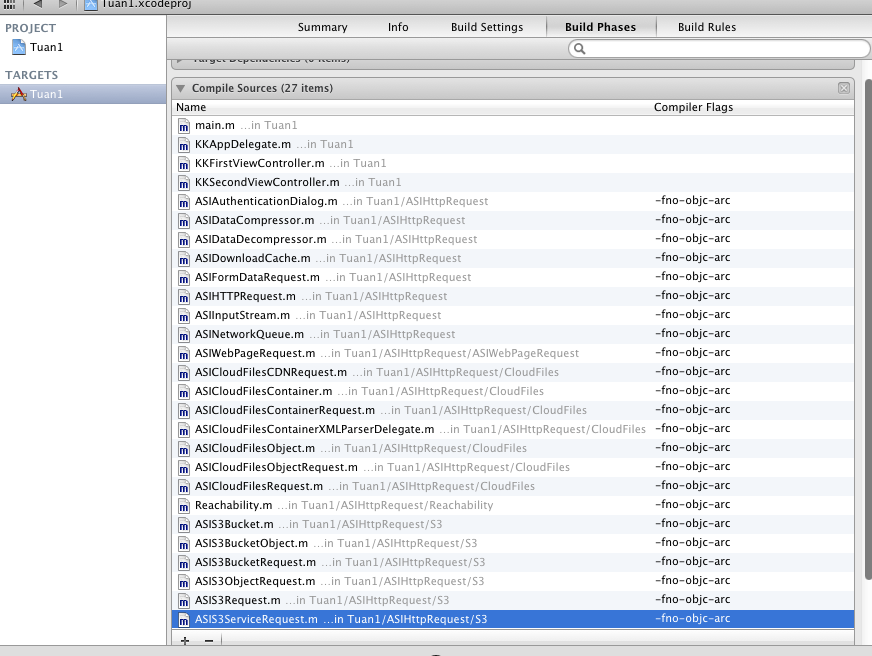Select the ASICloudFilesObject.m row
The width and height of the screenshot is (872, 656).
513,448
